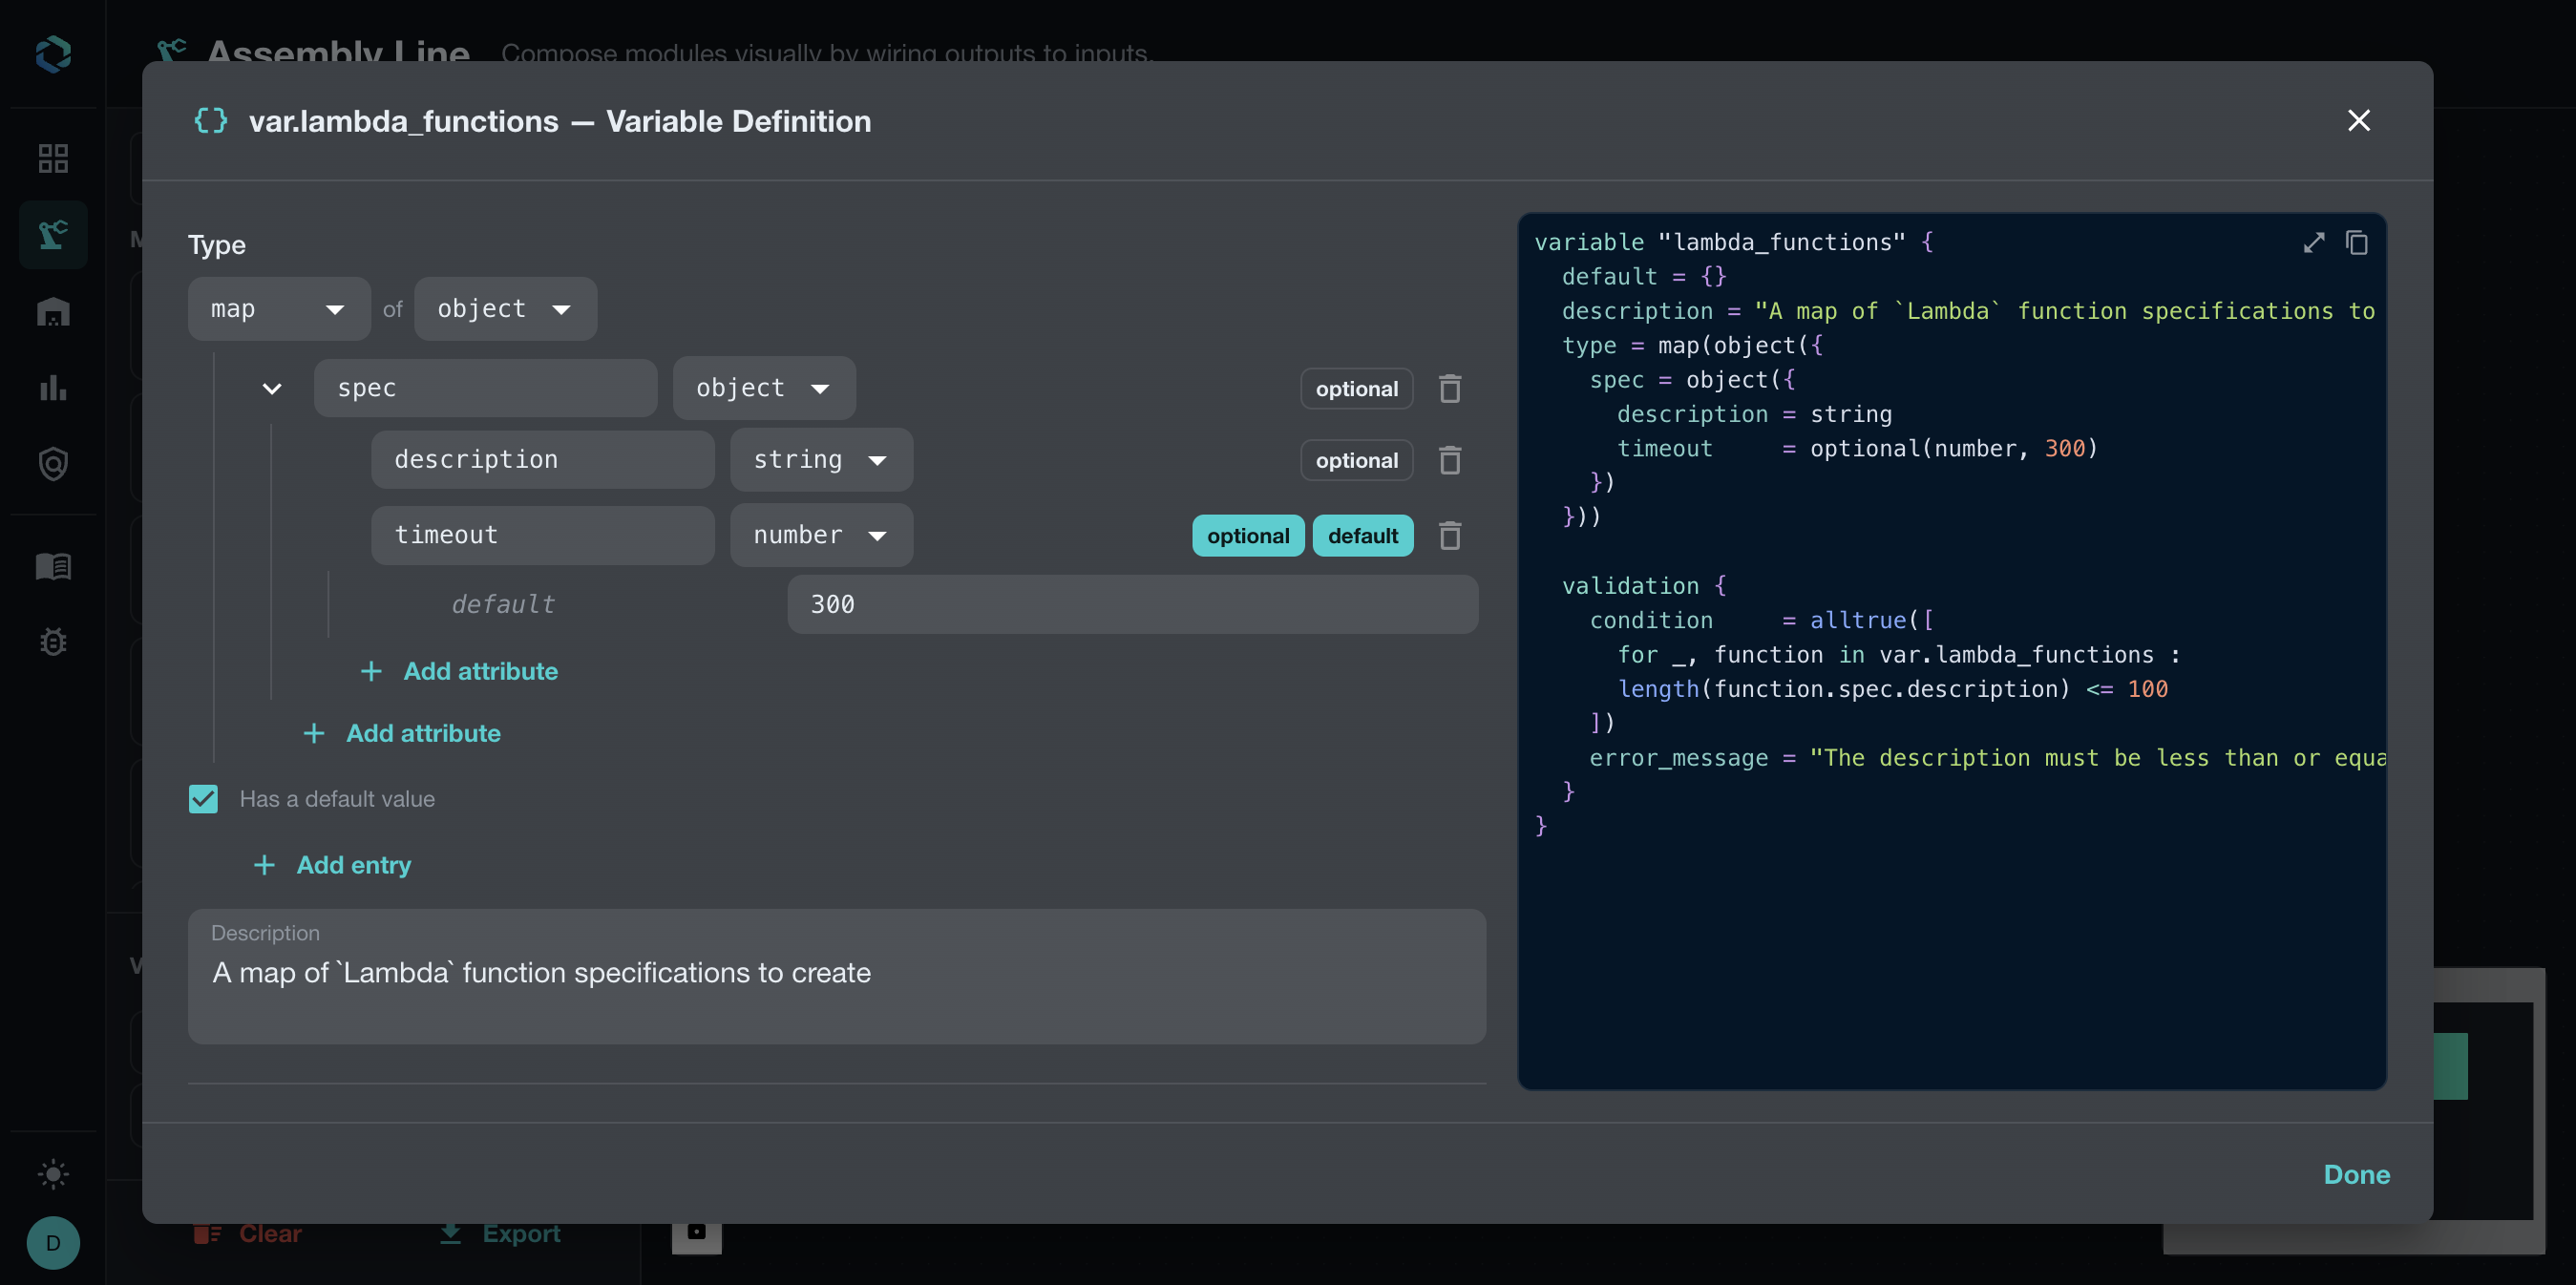Open the bar chart analytics sidebar icon
The width and height of the screenshot is (2576, 1285).
click(x=53, y=388)
